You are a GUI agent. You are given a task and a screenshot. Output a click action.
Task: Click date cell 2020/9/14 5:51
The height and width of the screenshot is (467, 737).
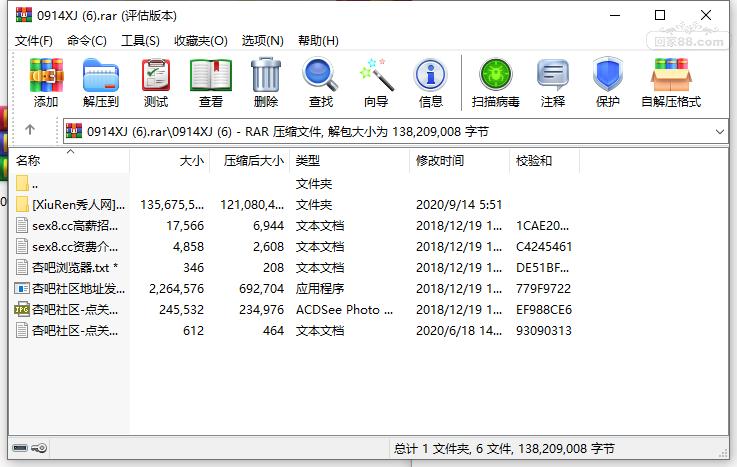tap(459, 204)
